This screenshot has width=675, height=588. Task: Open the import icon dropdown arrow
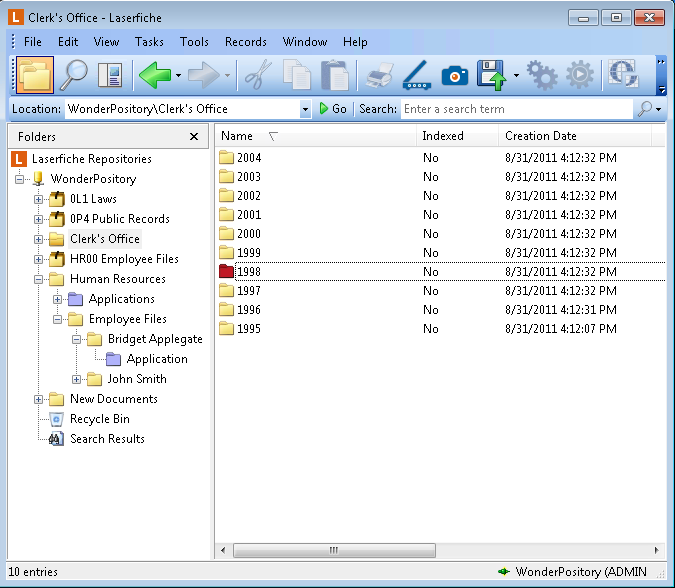516,76
